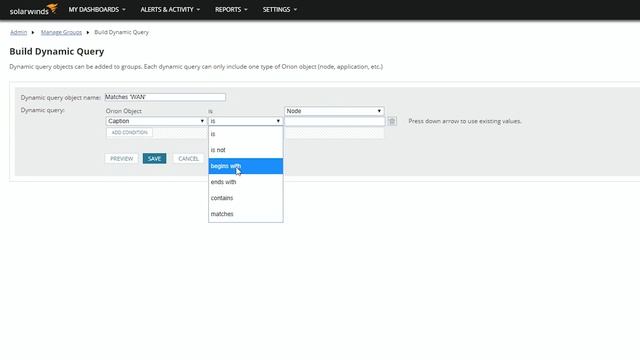The width and height of the screenshot is (640, 360).
Task: Choose the 'is' option in list
Action: tap(245, 134)
